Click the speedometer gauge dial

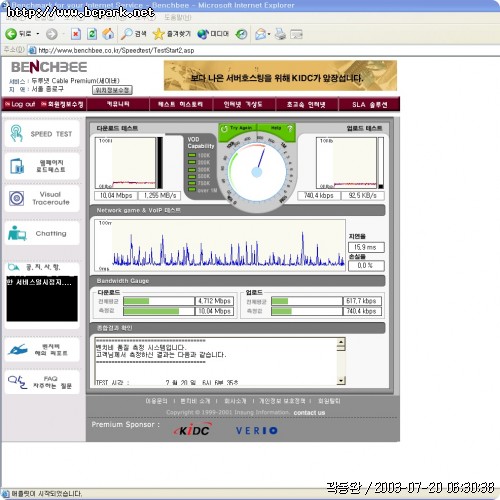point(256,172)
